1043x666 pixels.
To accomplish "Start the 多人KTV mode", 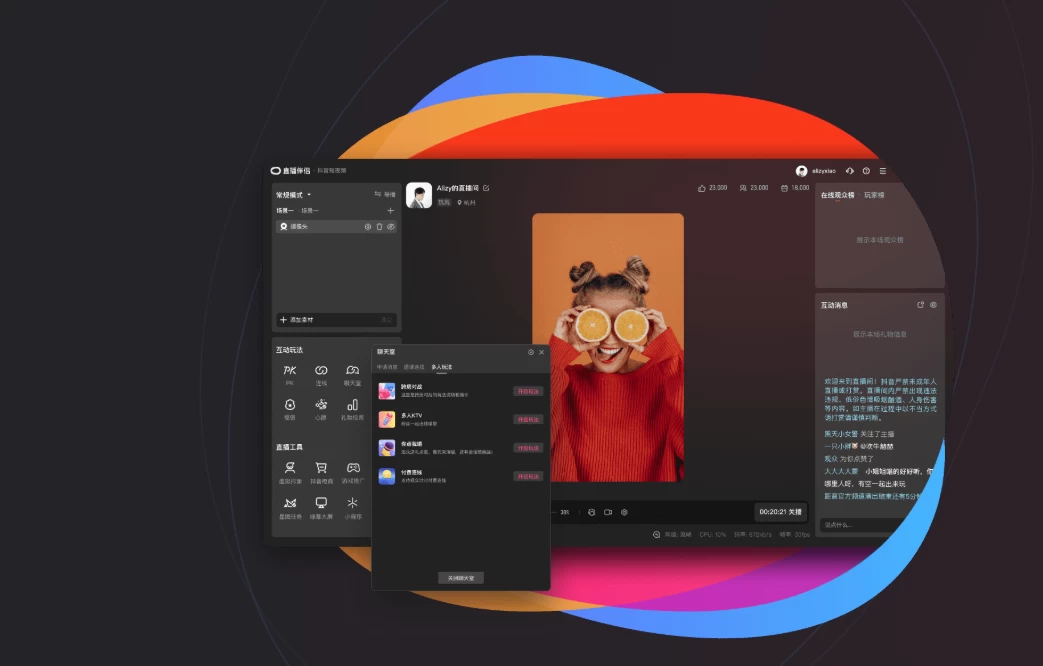I will (528, 419).
